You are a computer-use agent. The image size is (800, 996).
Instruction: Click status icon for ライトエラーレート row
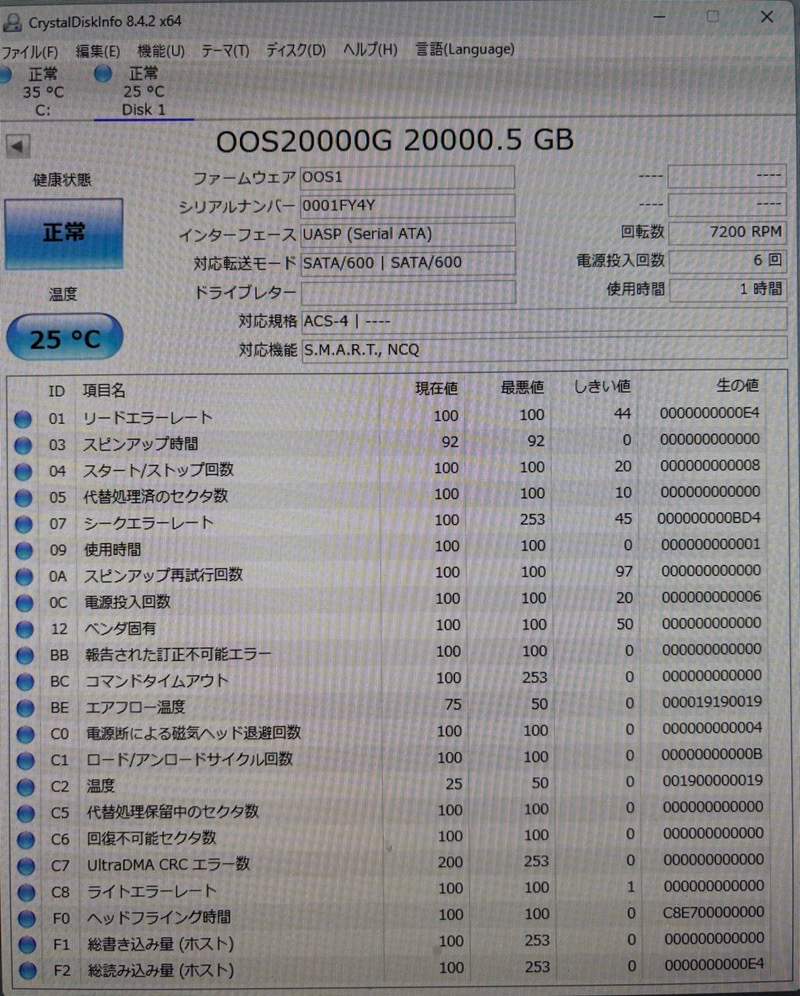[27, 892]
